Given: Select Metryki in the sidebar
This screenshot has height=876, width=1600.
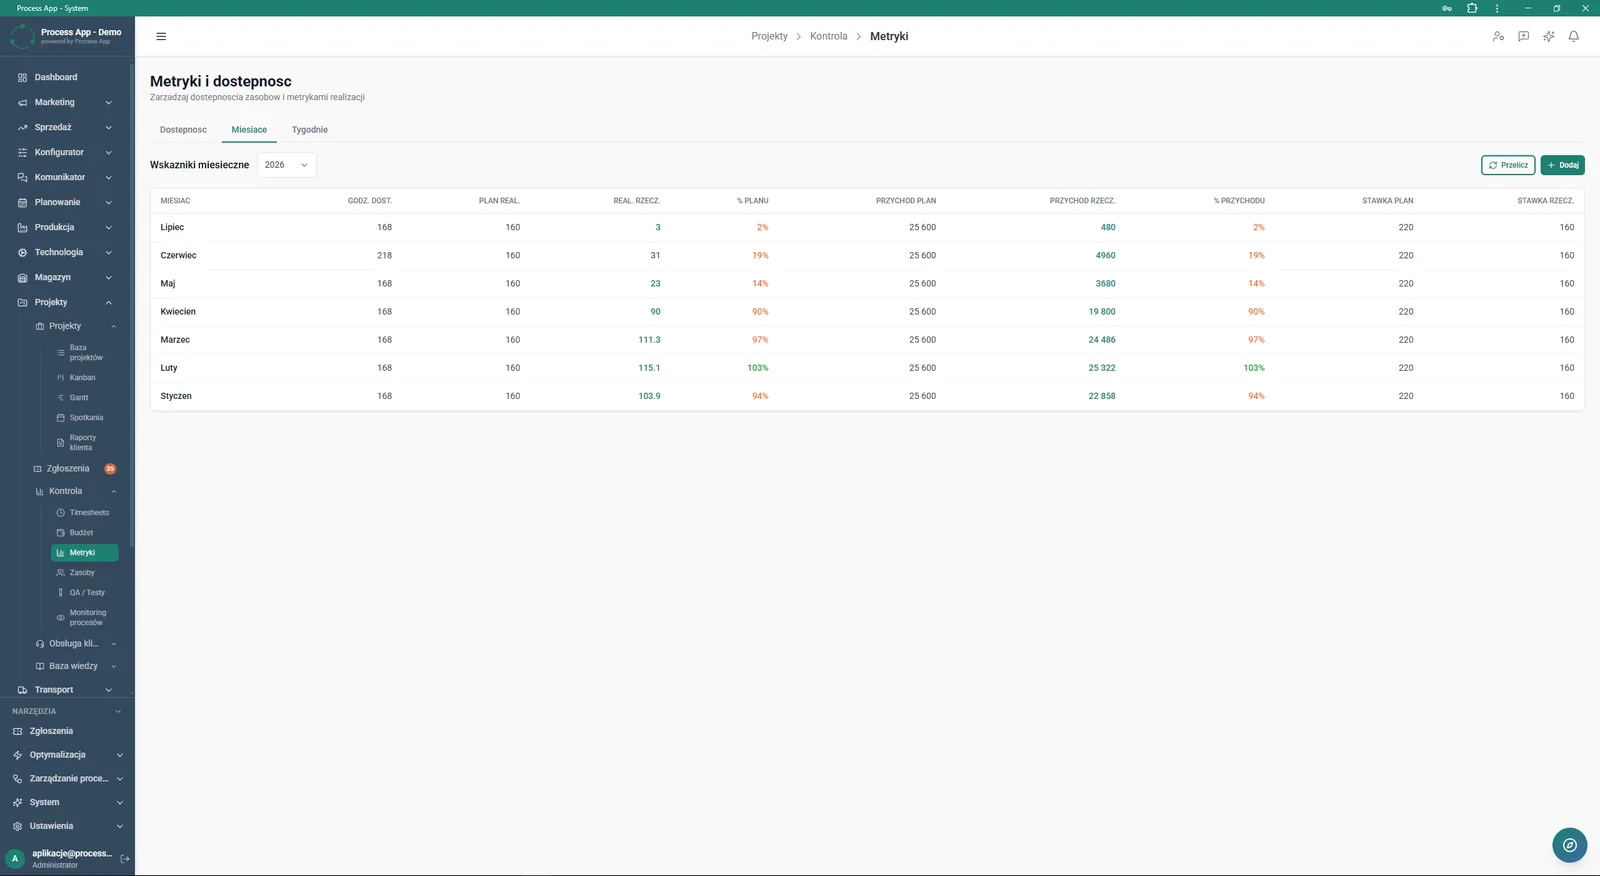Looking at the screenshot, I should point(84,553).
